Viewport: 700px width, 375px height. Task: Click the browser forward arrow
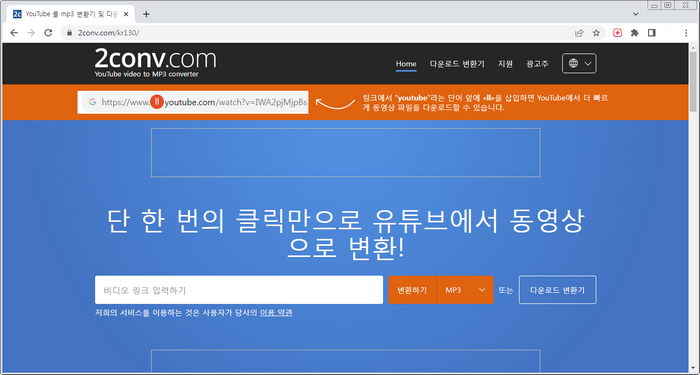(x=31, y=33)
